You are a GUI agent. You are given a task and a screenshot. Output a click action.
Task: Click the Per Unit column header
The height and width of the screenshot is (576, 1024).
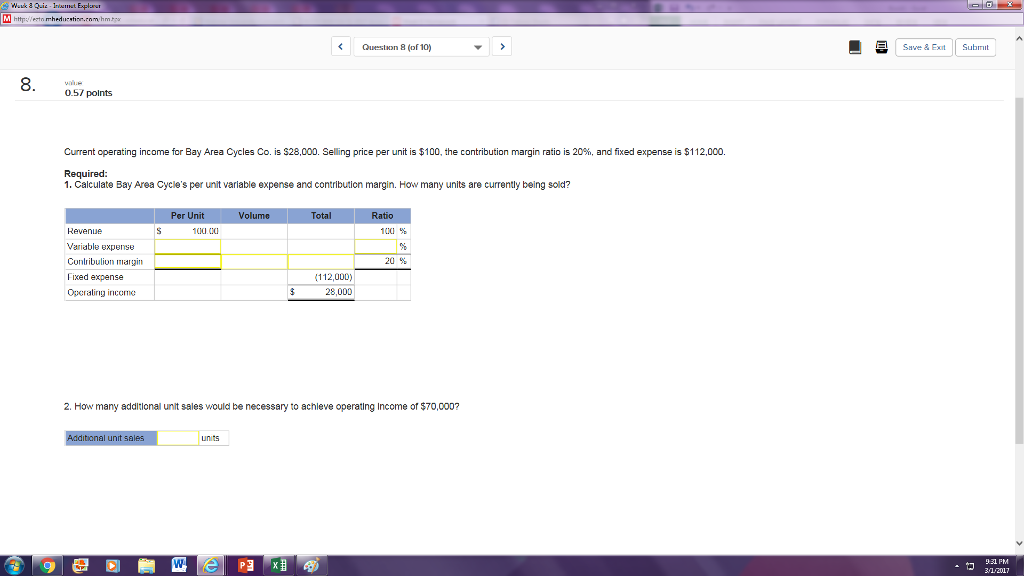[187, 216]
